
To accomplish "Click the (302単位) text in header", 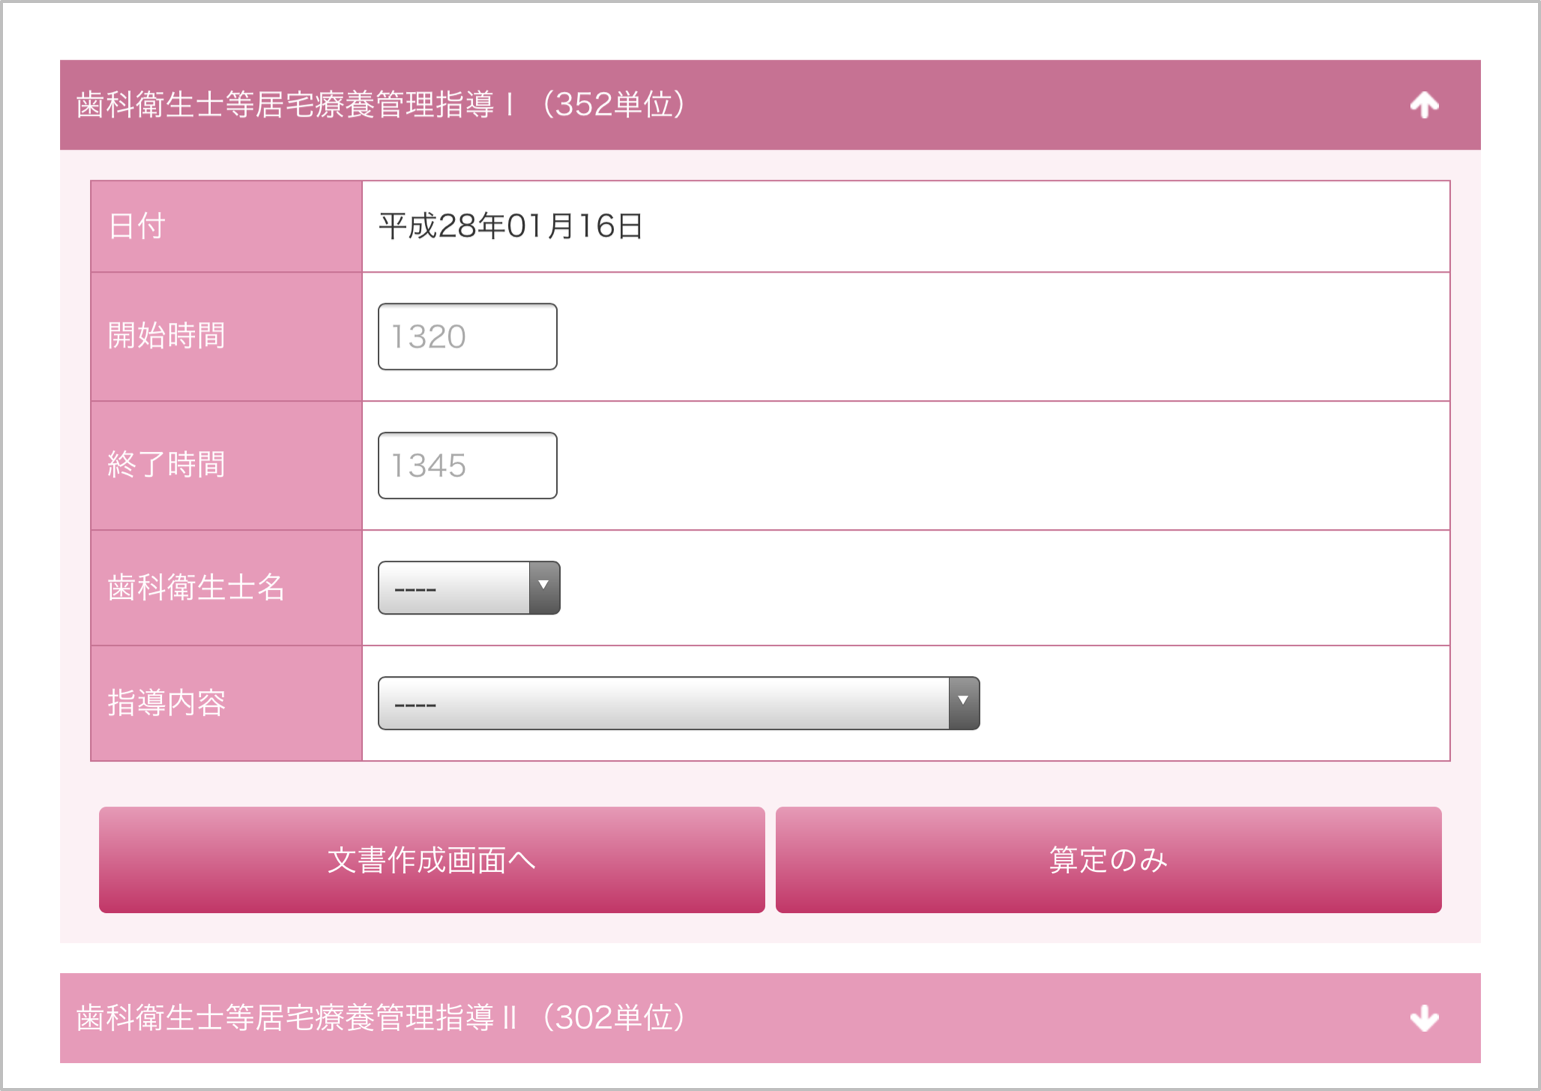I will [x=613, y=1018].
